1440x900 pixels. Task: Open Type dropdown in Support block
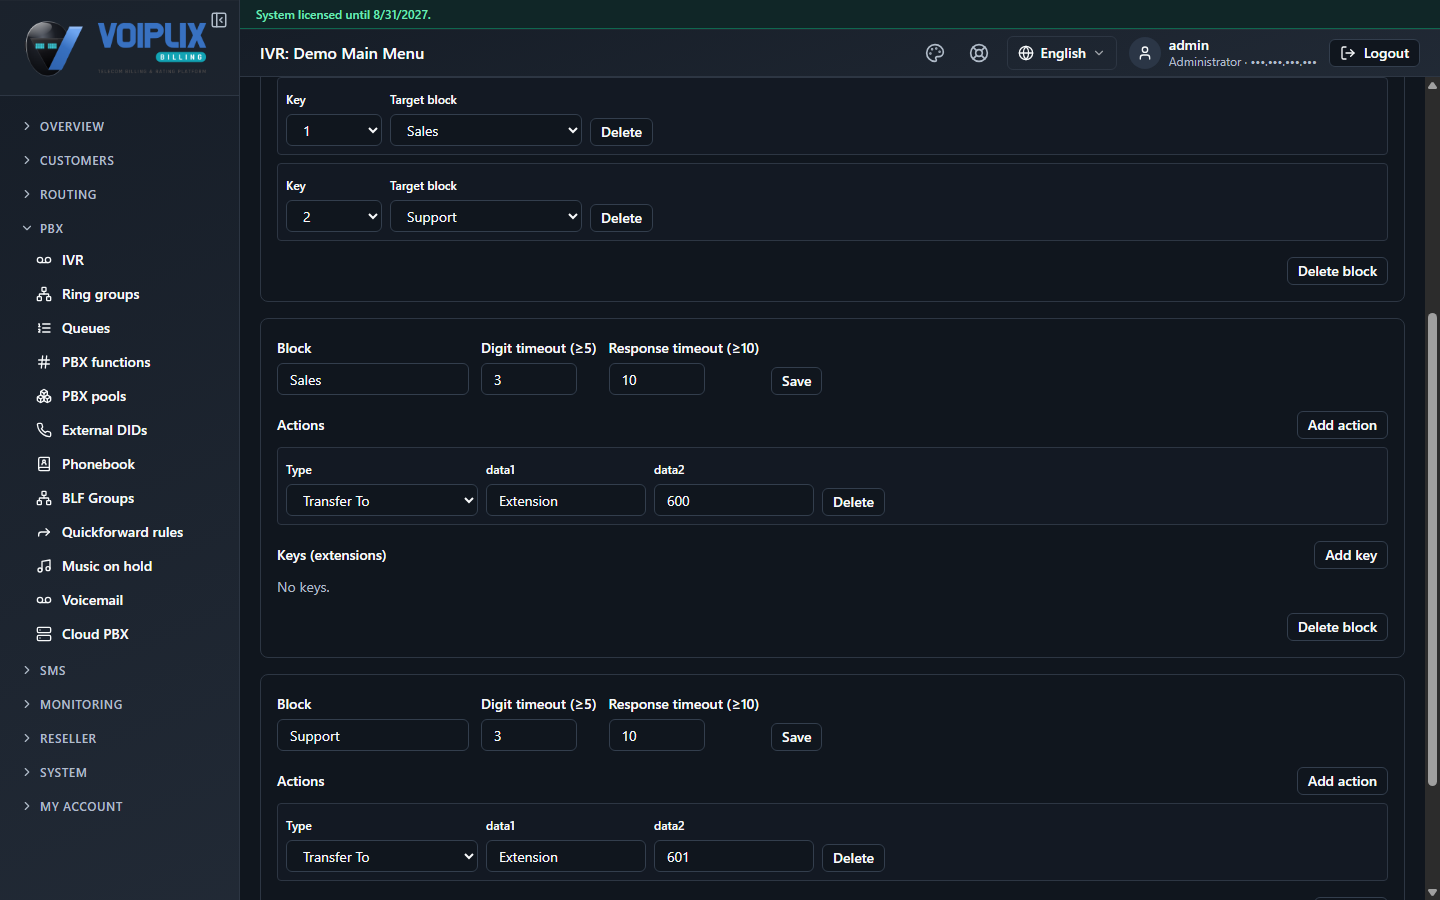click(x=382, y=857)
